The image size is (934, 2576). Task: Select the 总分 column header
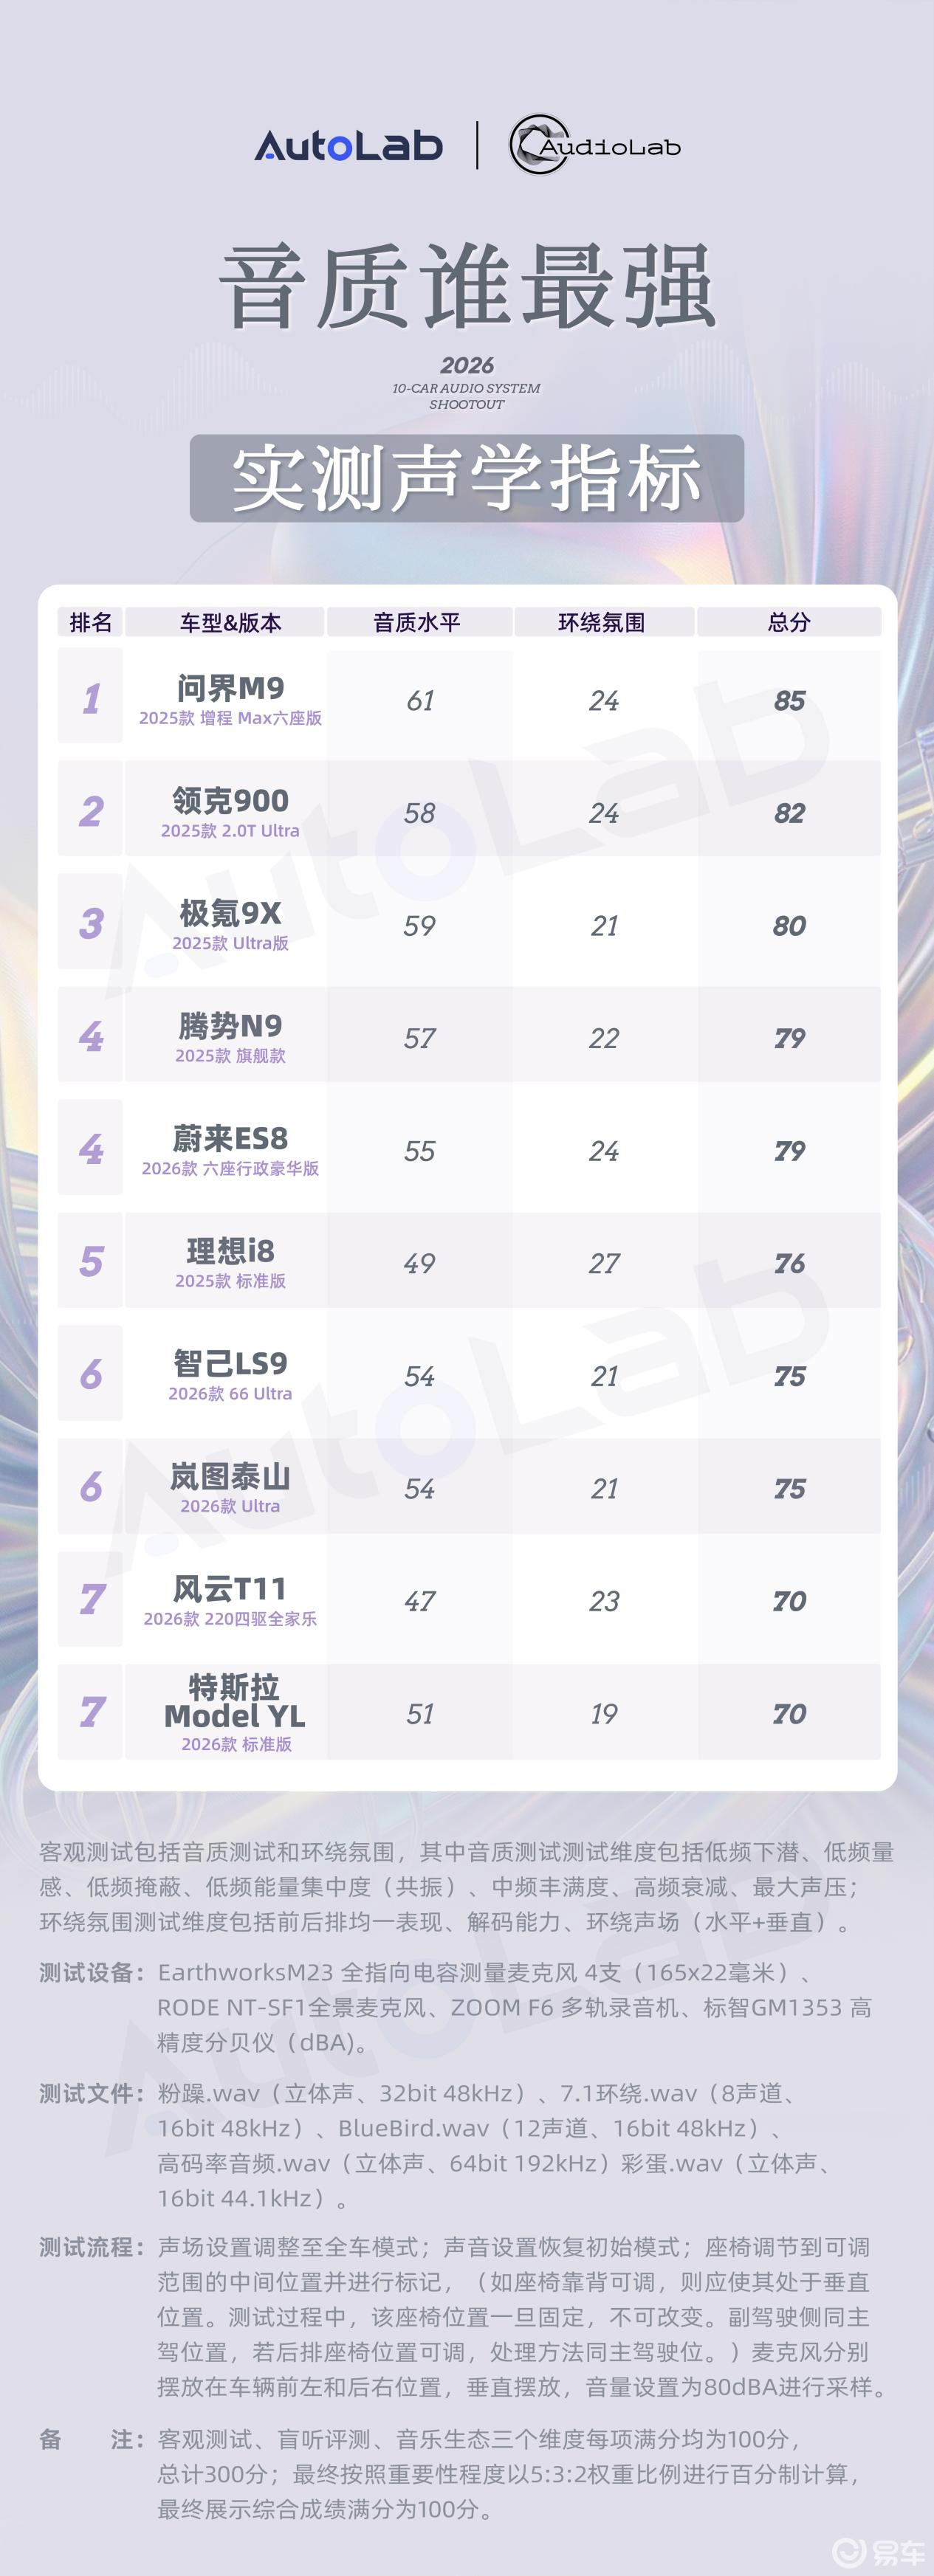click(x=788, y=622)
